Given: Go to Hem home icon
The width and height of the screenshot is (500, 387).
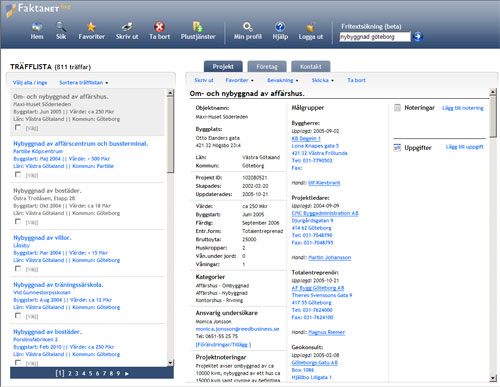Looking at the screenshot, I should [37, 27].
